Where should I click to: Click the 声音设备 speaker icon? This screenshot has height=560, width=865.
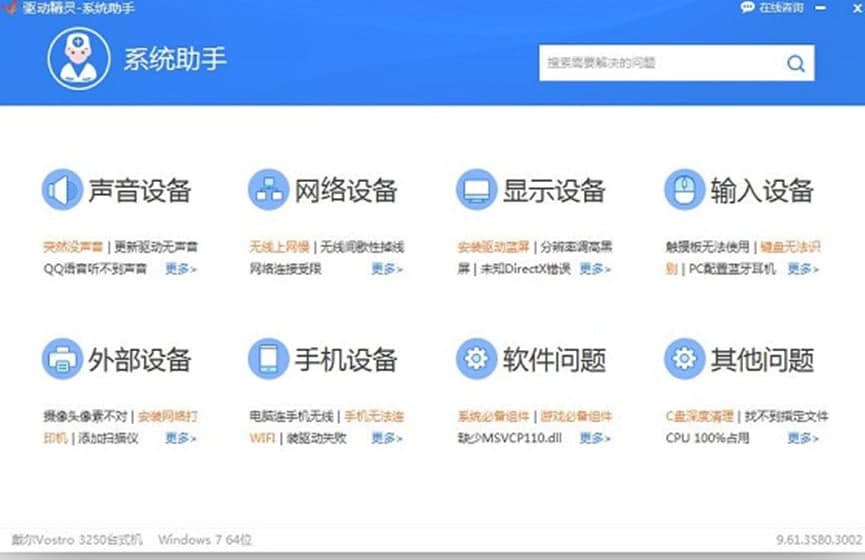pyautogui.click(x=62, y=190)
